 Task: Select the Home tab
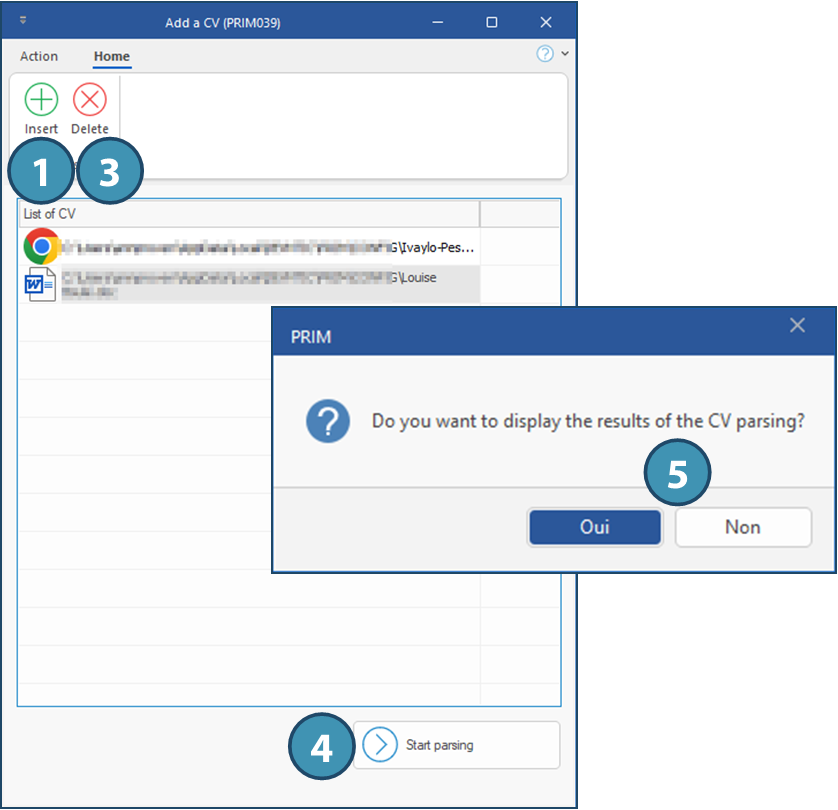click(x=112, y=56)
